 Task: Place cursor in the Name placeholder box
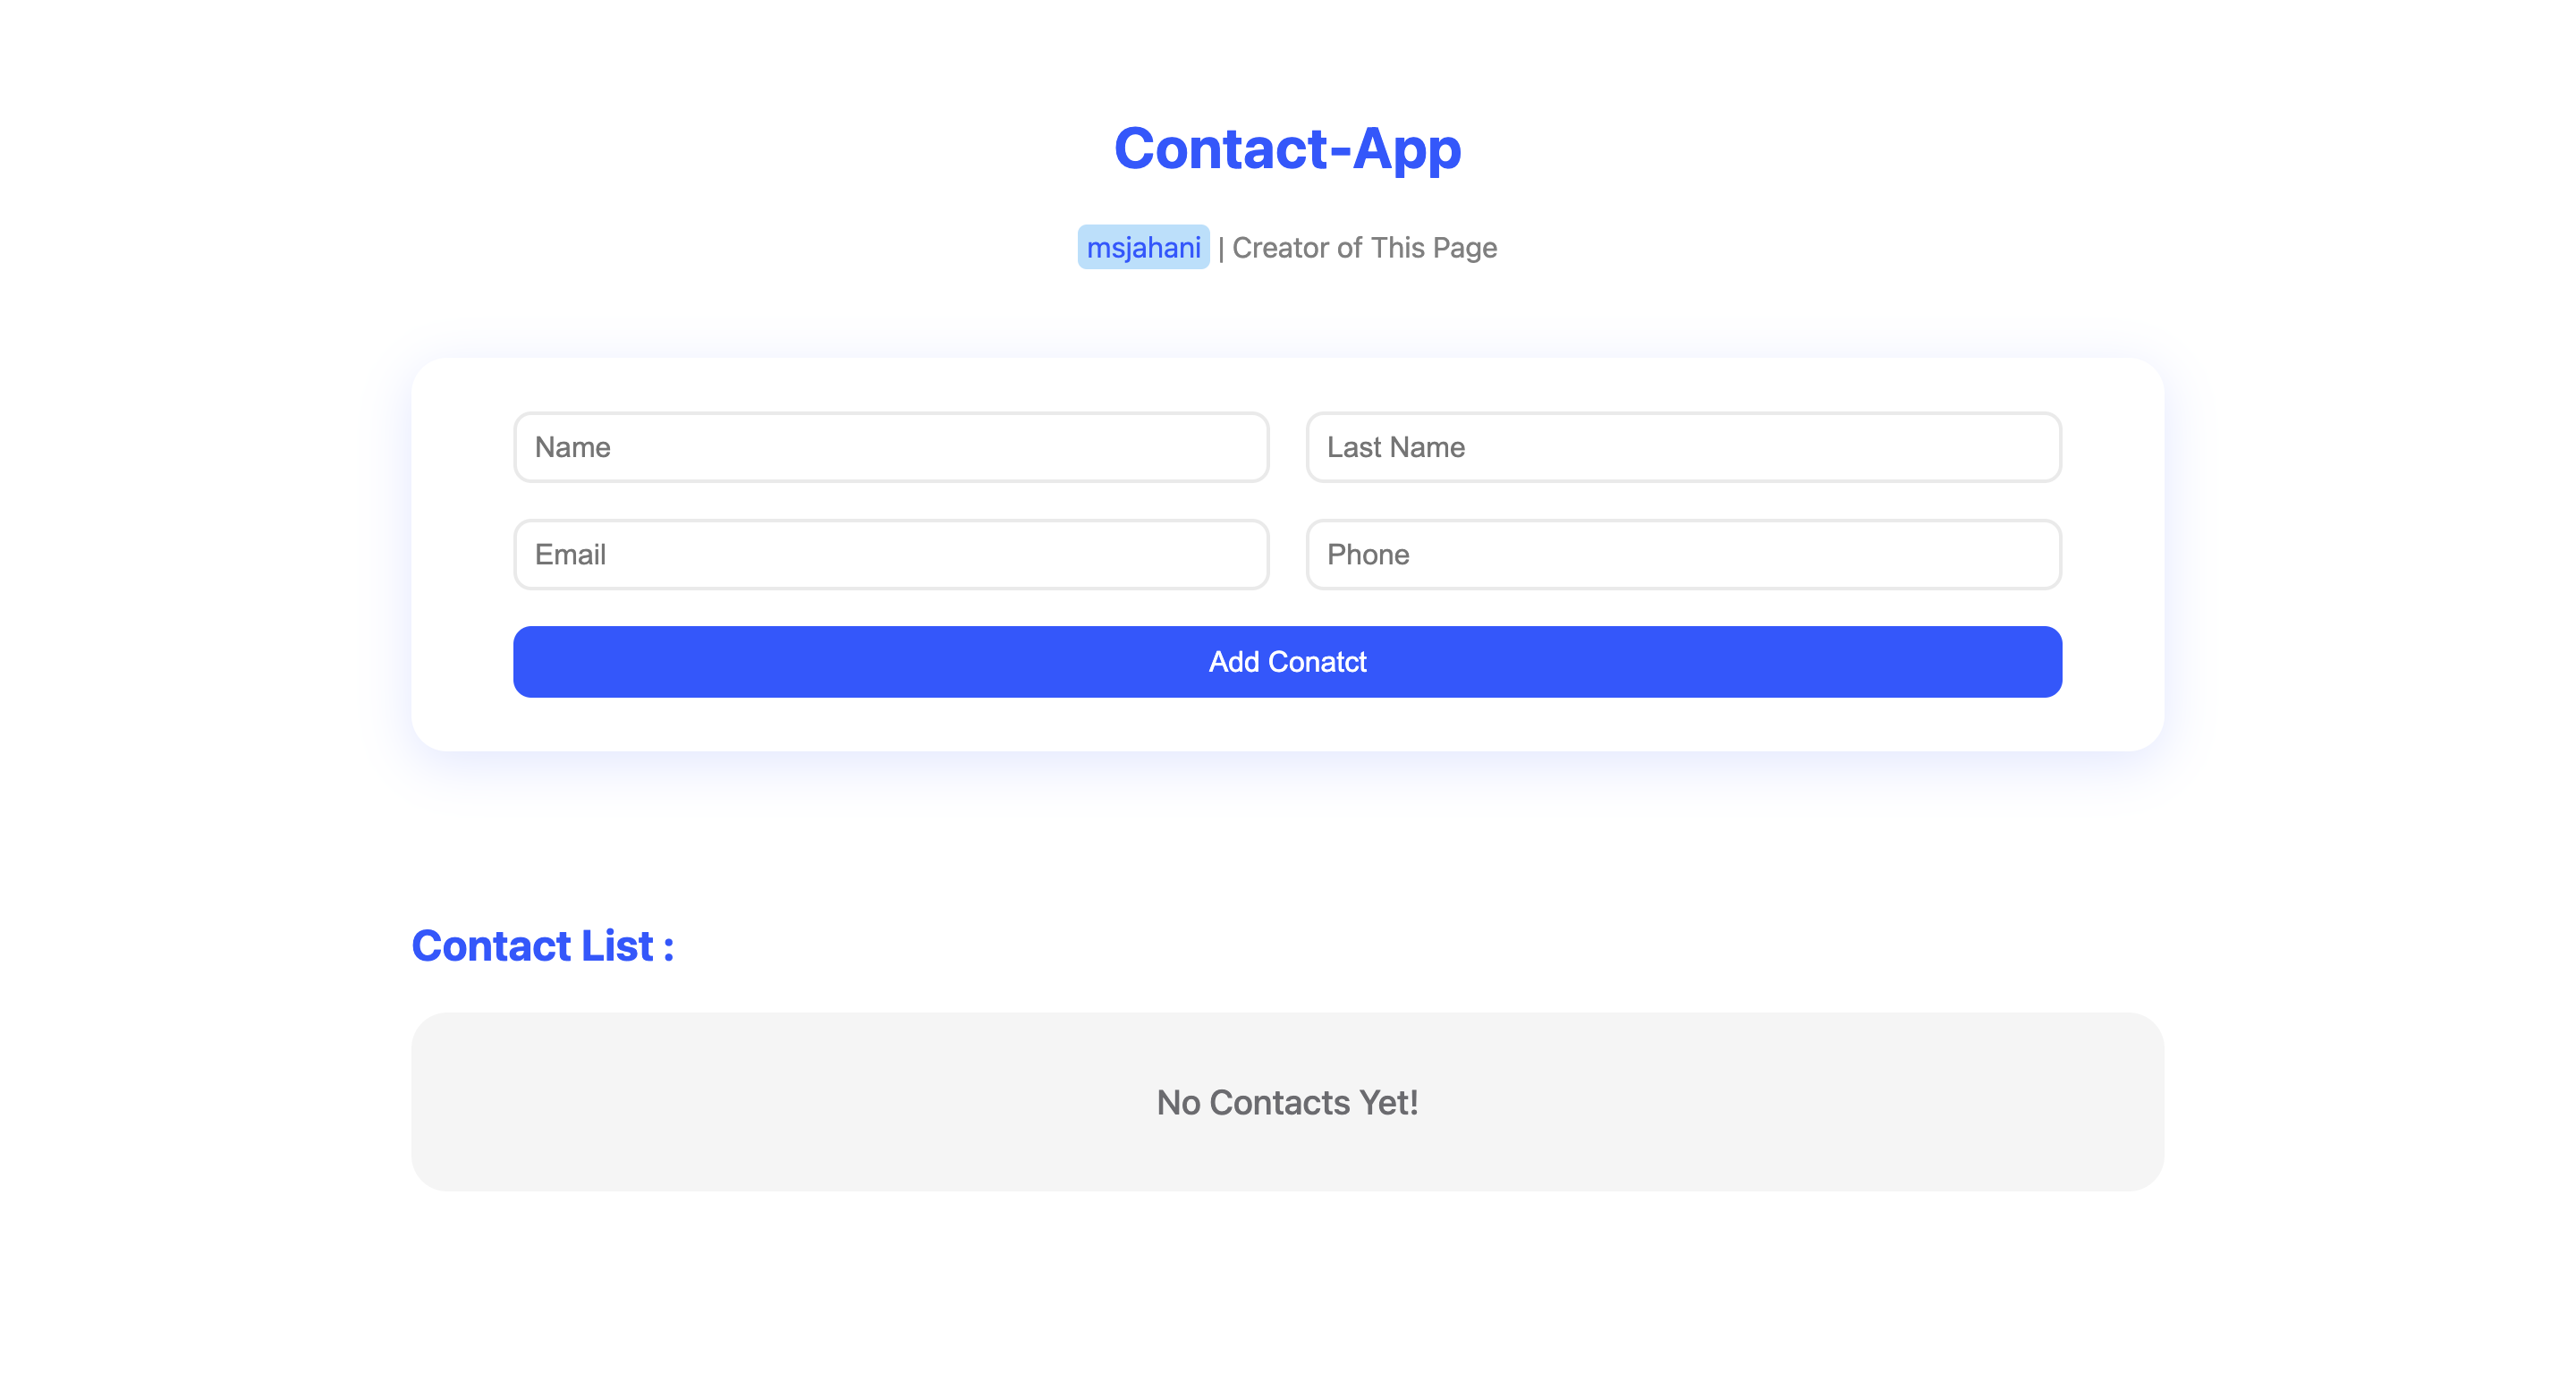click(891, 447)
